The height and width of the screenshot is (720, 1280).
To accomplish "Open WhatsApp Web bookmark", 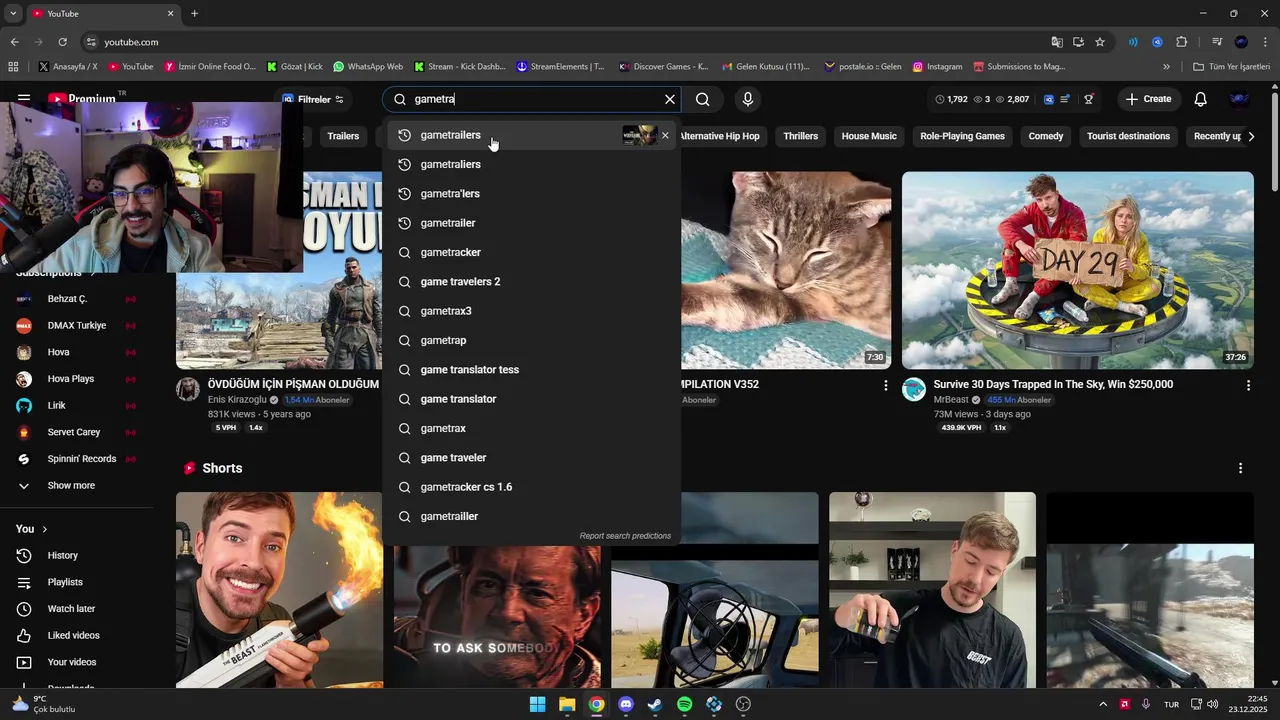I will point(368,67).
